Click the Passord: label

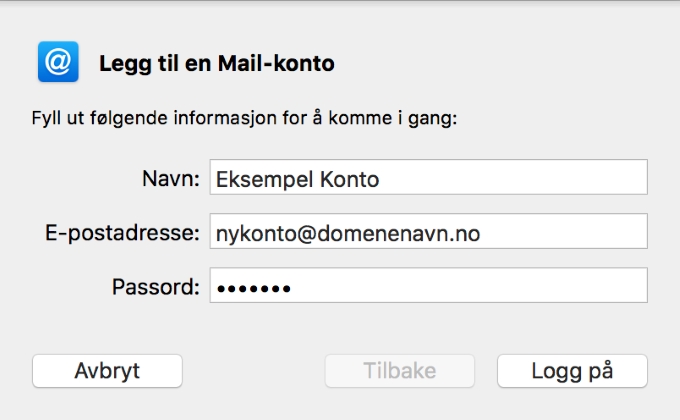click(156, 287)
